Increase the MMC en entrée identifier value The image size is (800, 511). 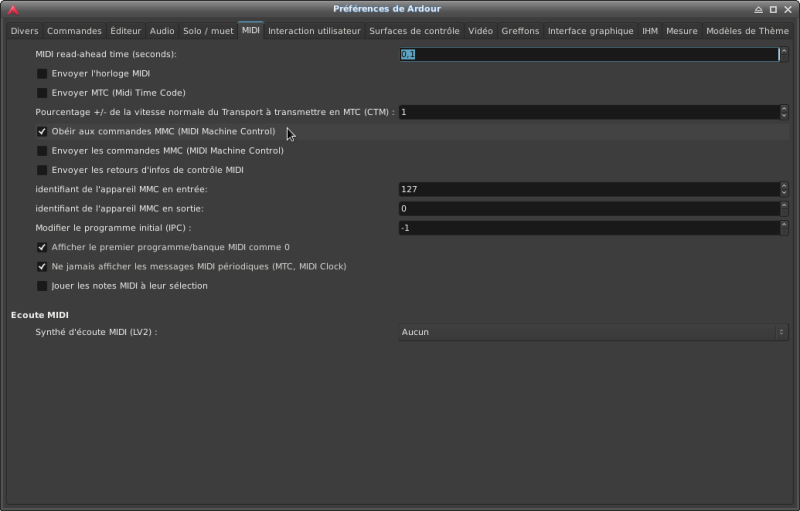(x=784, y=185)
